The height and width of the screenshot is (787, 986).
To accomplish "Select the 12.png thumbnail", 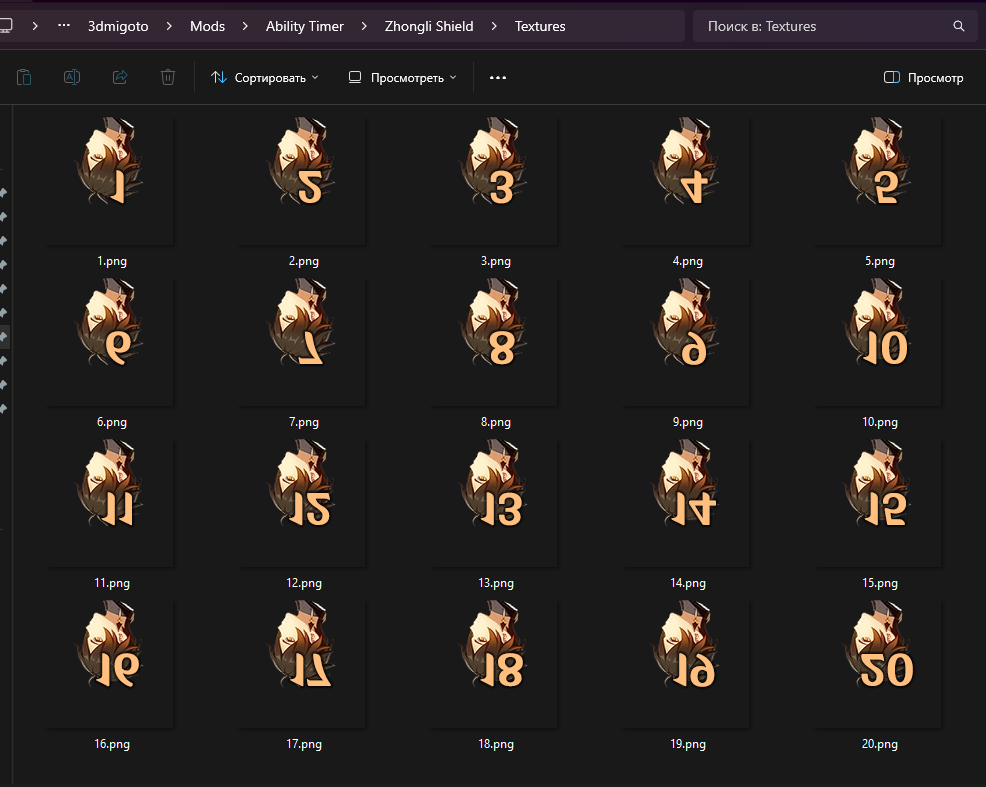I will click(302, 502).
